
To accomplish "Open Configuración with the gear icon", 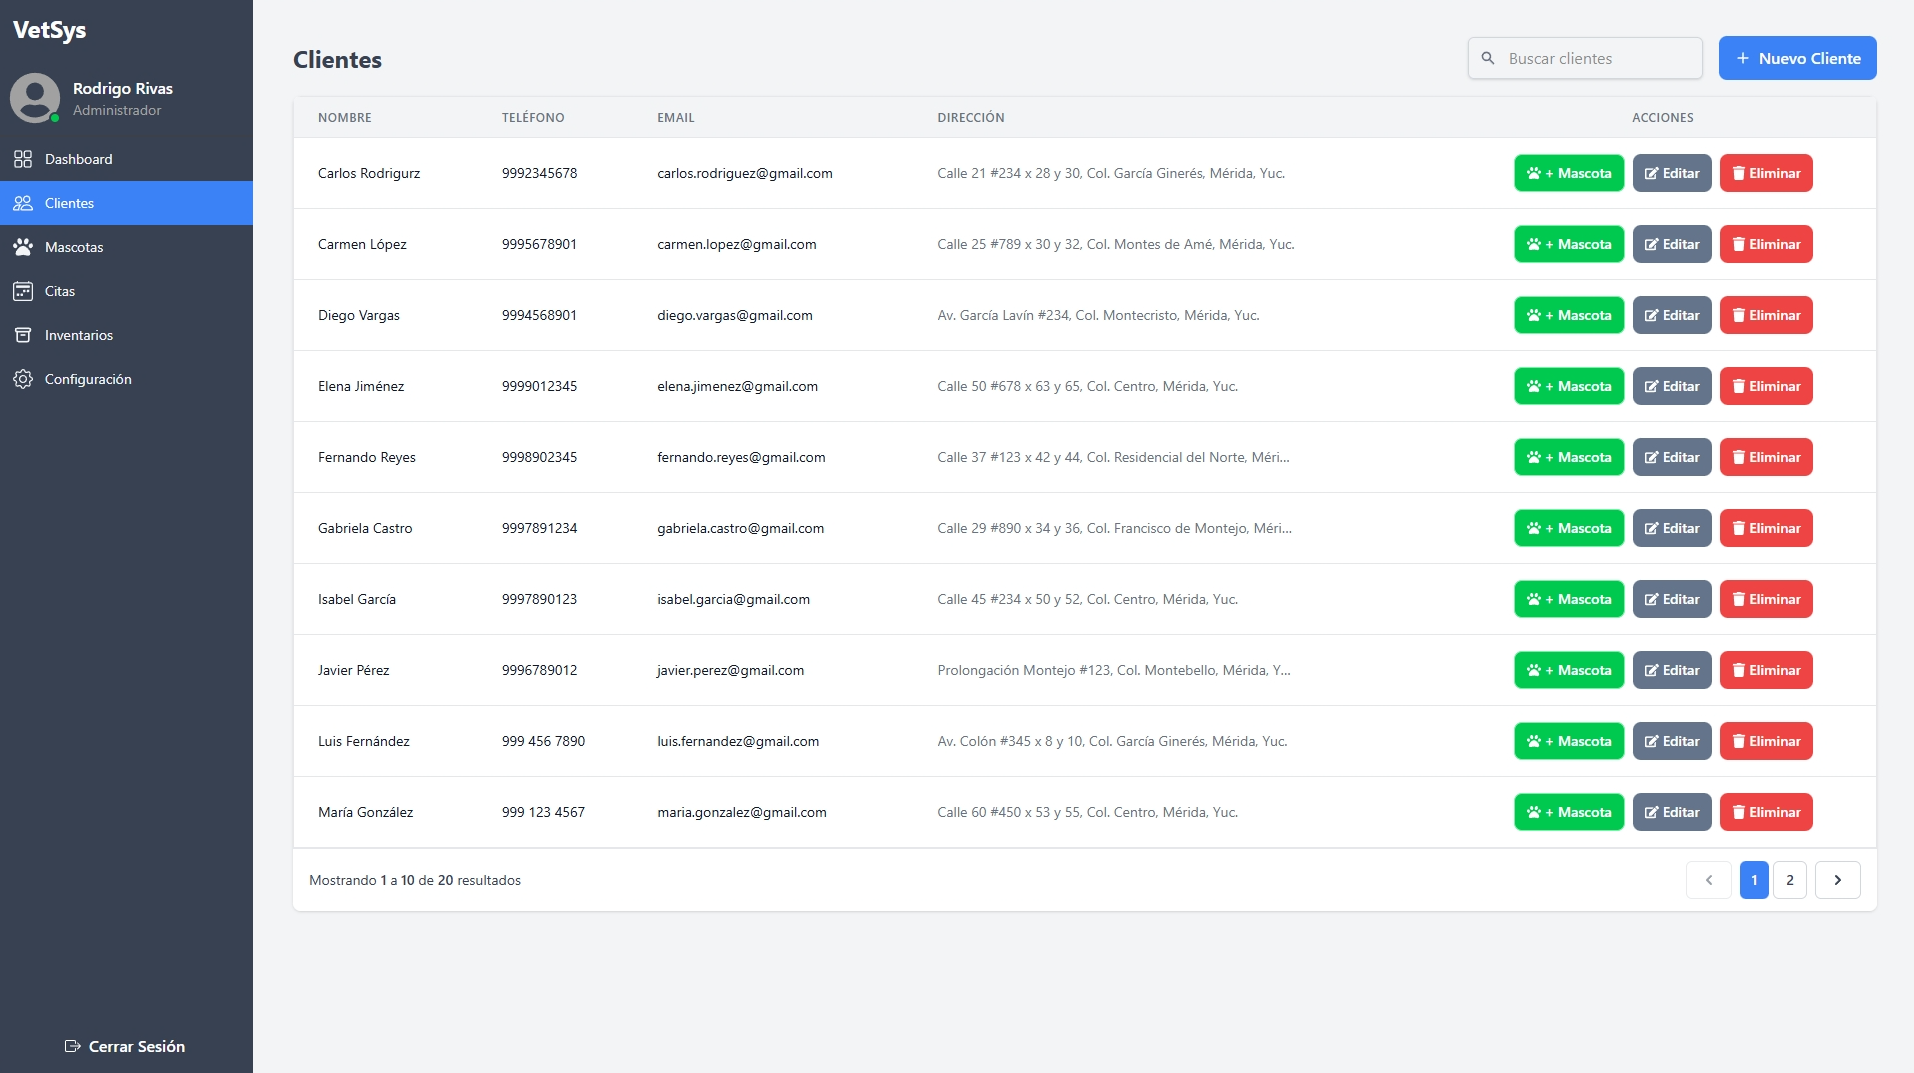I will [x=24, y=379].
